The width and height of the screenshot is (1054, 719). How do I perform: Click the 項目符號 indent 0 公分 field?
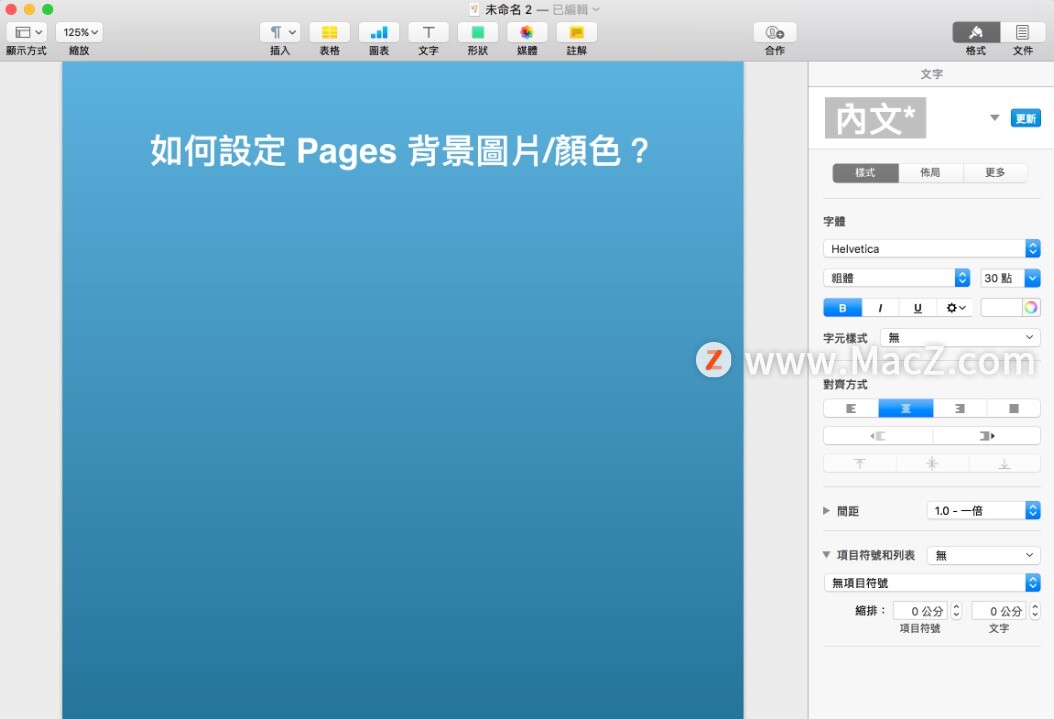pos(920,611)
